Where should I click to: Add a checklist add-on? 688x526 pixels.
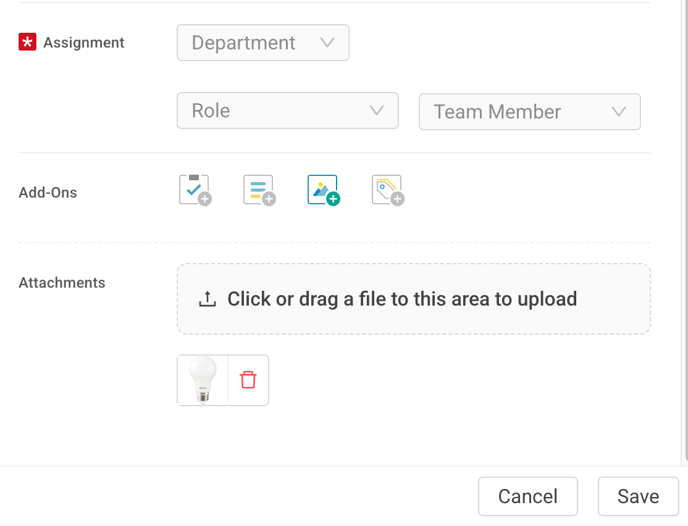[195, 190]
